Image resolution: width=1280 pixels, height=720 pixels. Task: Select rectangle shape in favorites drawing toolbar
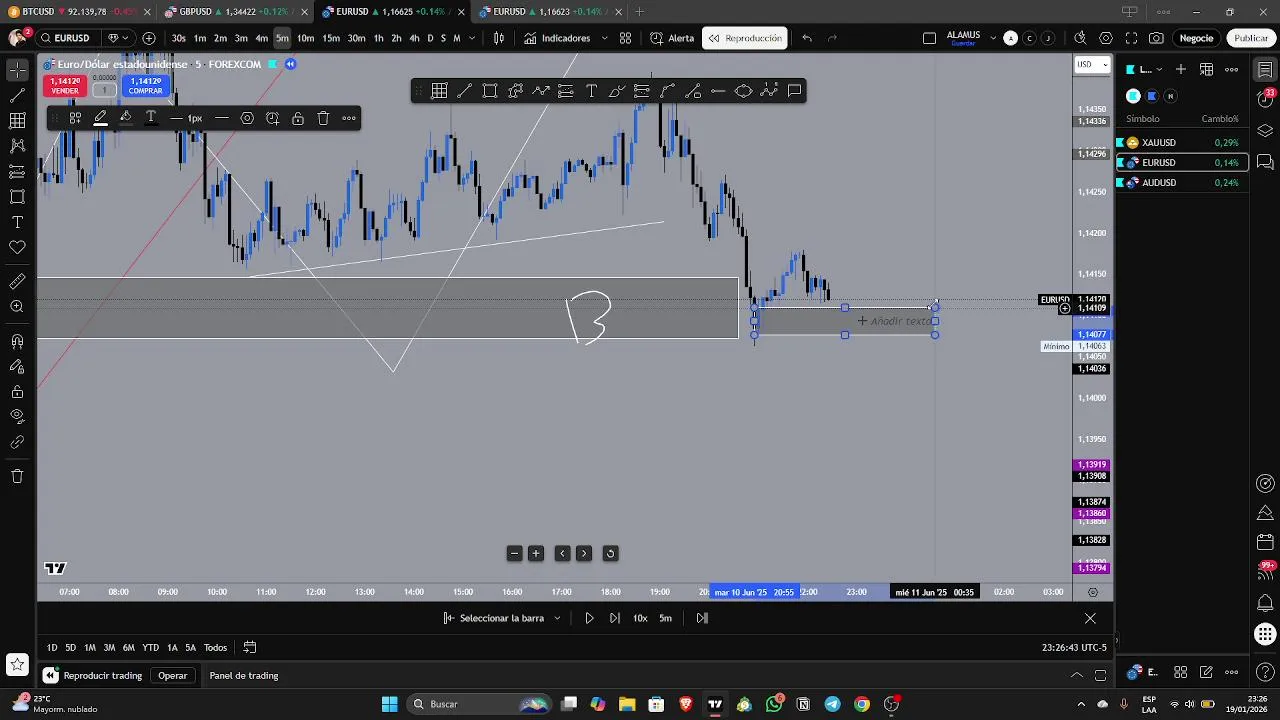pos(490,91)
